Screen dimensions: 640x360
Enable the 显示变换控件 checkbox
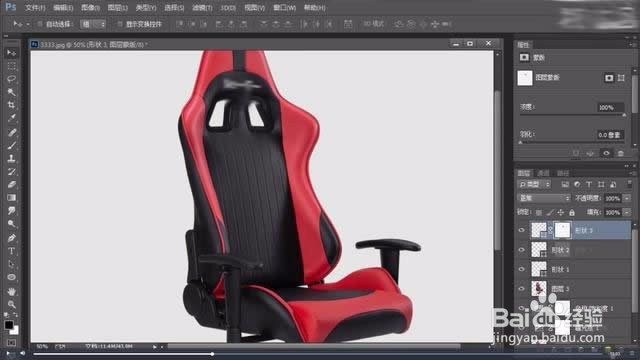tap(119, 24)
